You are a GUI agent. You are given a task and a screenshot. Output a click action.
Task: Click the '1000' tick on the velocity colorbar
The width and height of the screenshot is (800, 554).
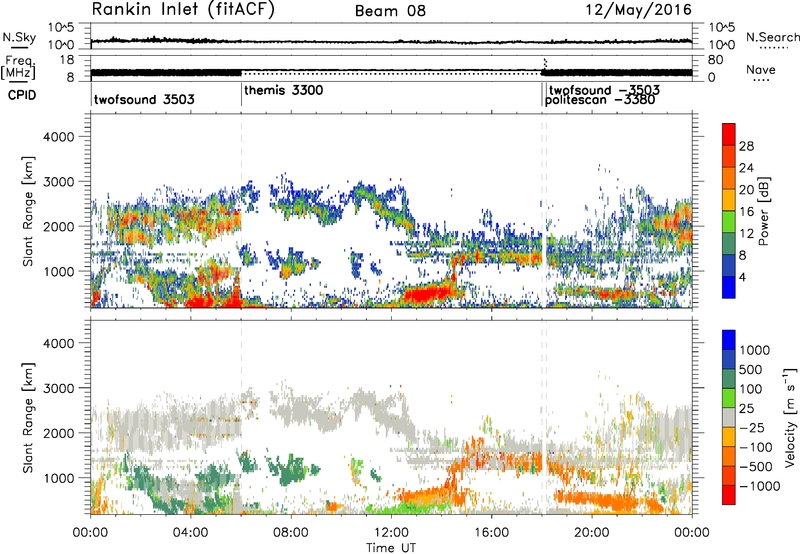point(755,350)
